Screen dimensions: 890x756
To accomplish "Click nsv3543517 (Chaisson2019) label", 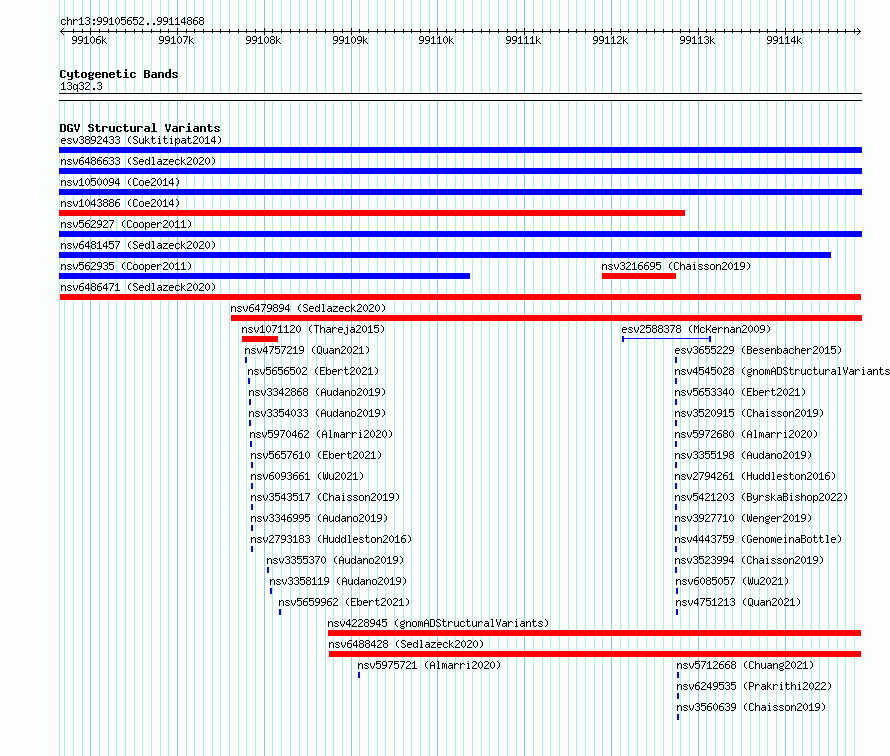I will tap(325, 497).
